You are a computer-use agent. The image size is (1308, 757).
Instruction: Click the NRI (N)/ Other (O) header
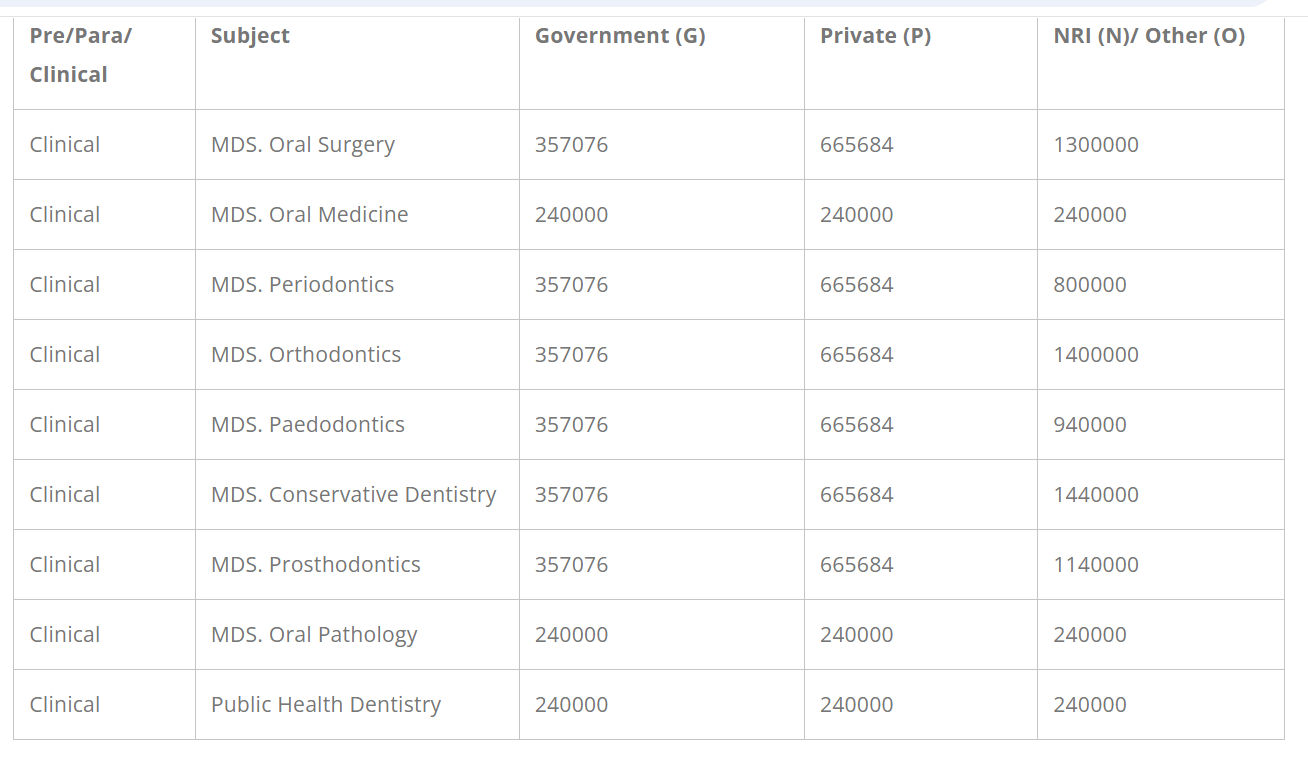coord(1149,36)
